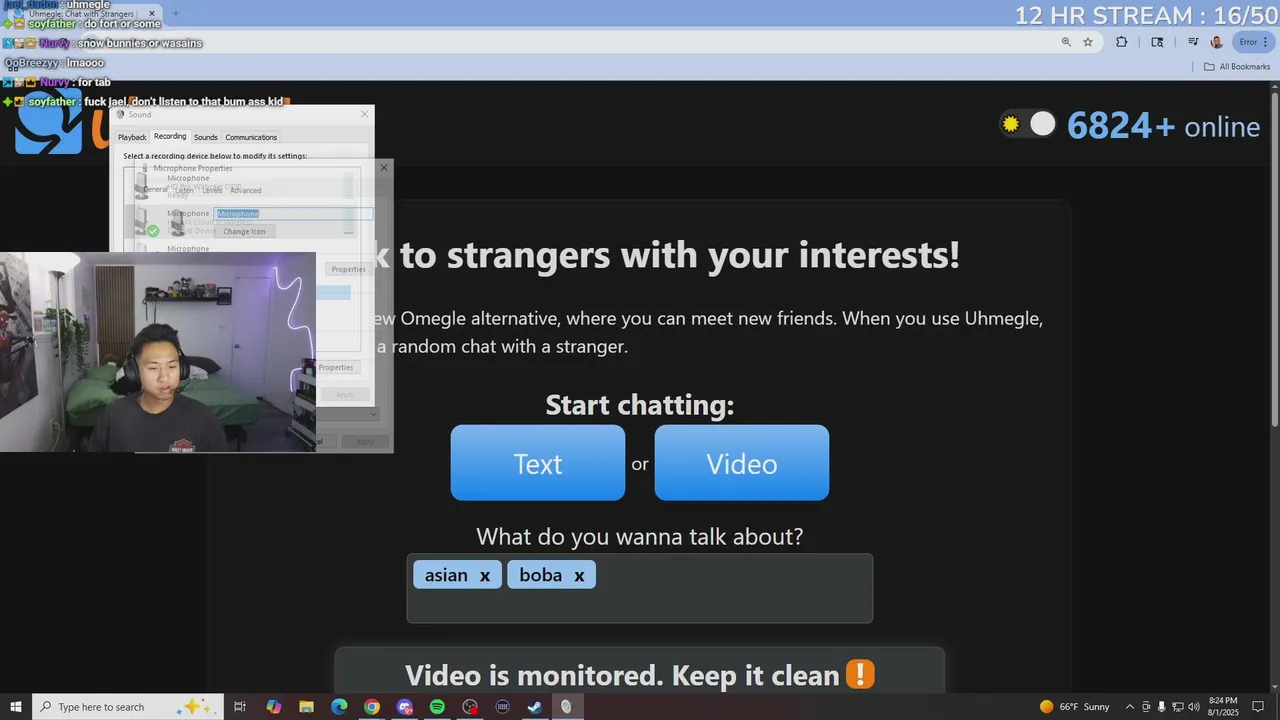Open Google Chrome from taskbar

[372, 707]
